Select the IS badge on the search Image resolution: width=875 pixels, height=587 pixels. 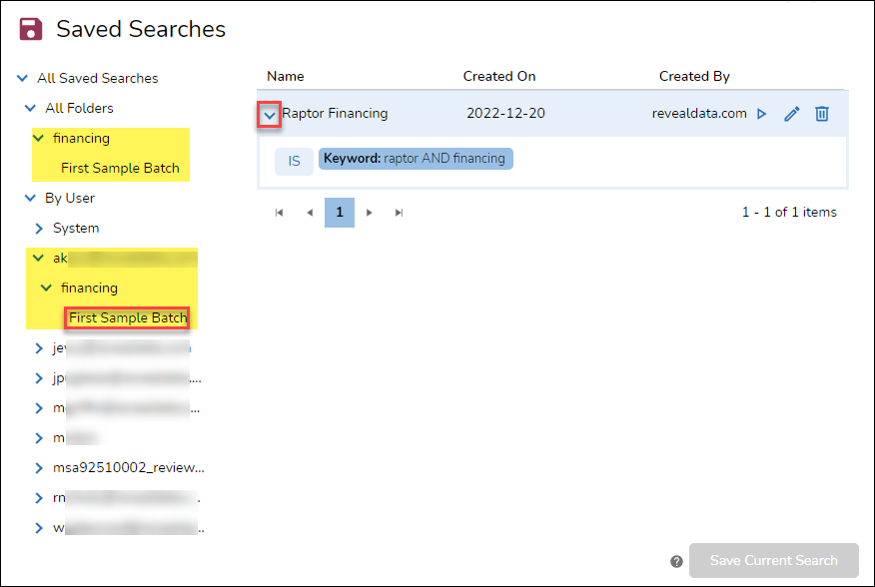(294, 160)
